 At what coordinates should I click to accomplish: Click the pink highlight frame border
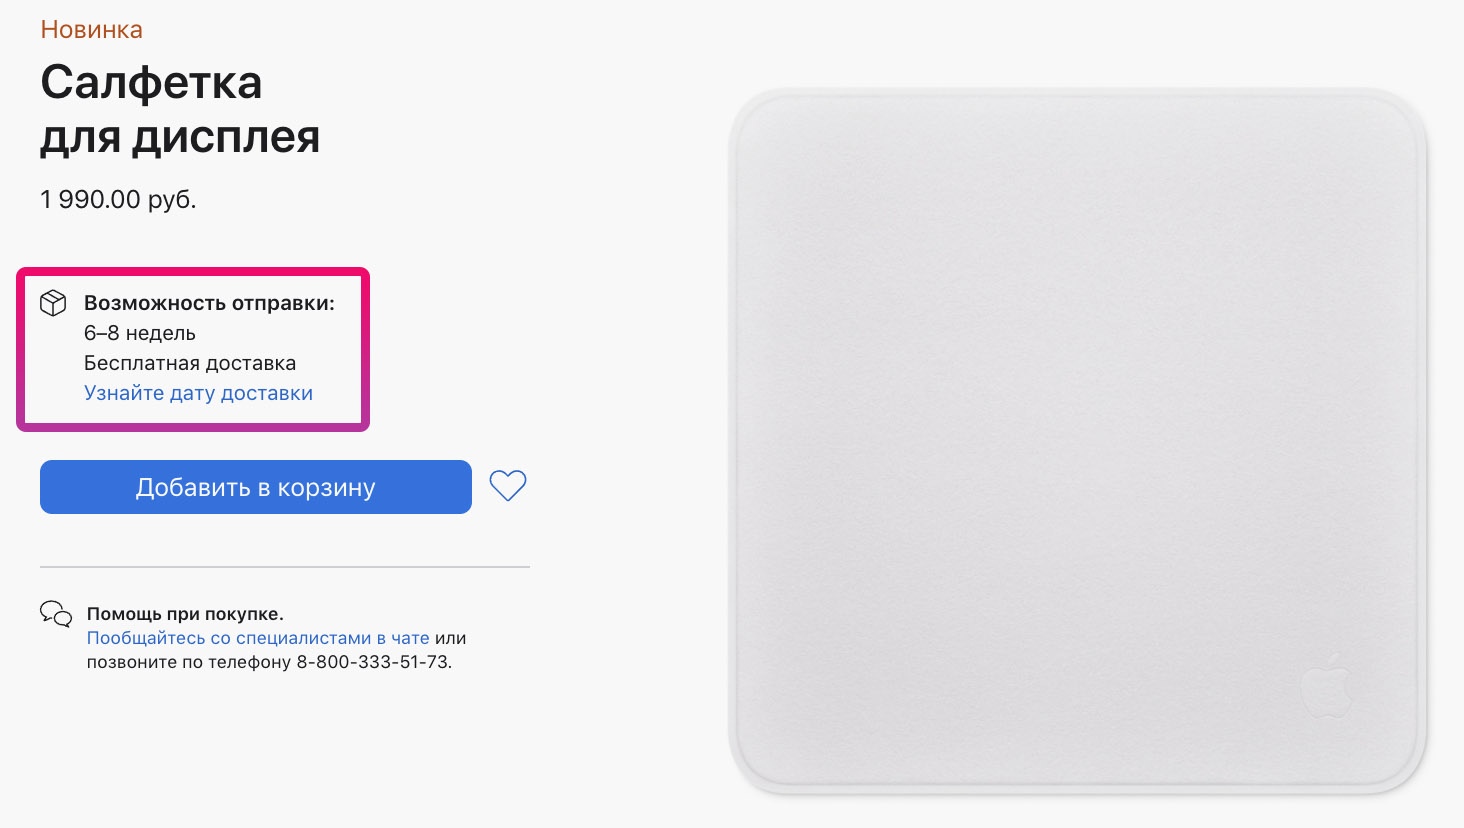(193, 271)
